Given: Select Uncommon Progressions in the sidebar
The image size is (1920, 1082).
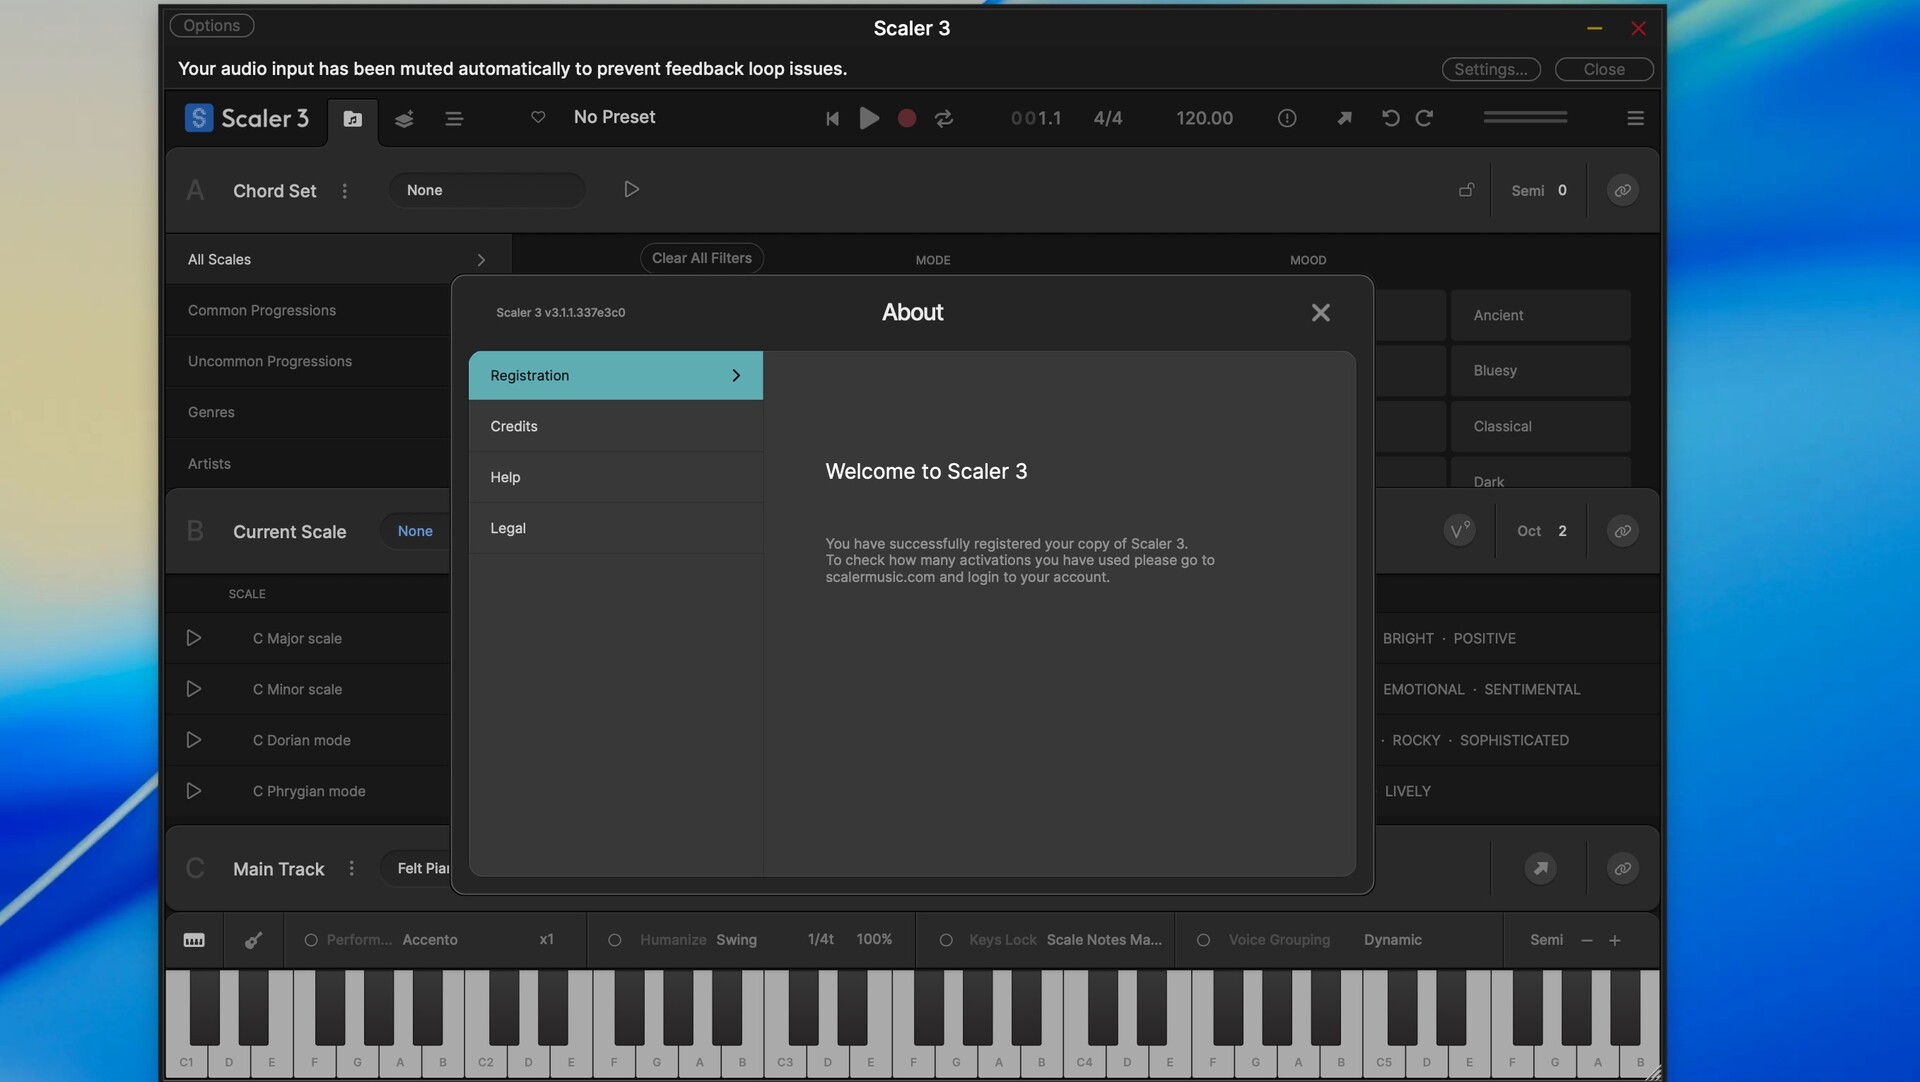Looking at the screenshot, I should point(309,361).
